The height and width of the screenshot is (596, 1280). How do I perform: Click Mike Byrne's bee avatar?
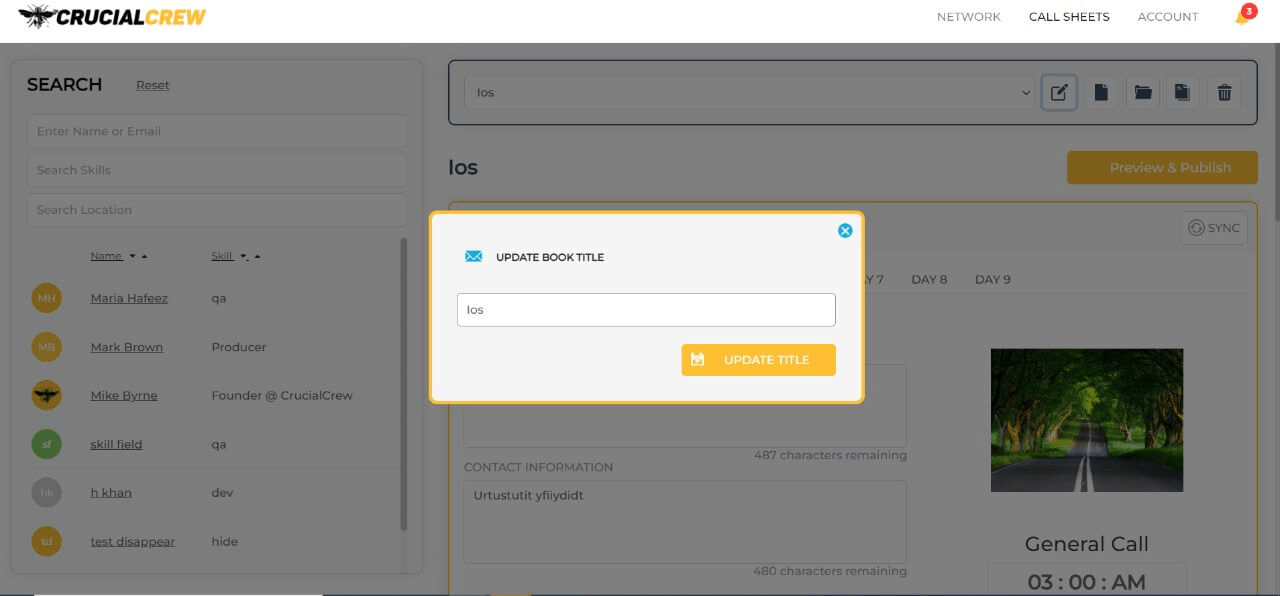click(46, 395)
